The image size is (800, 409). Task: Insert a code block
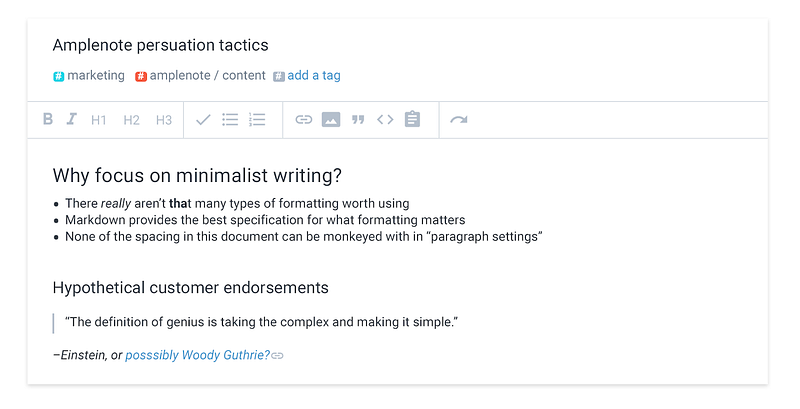tap(385, 120)
